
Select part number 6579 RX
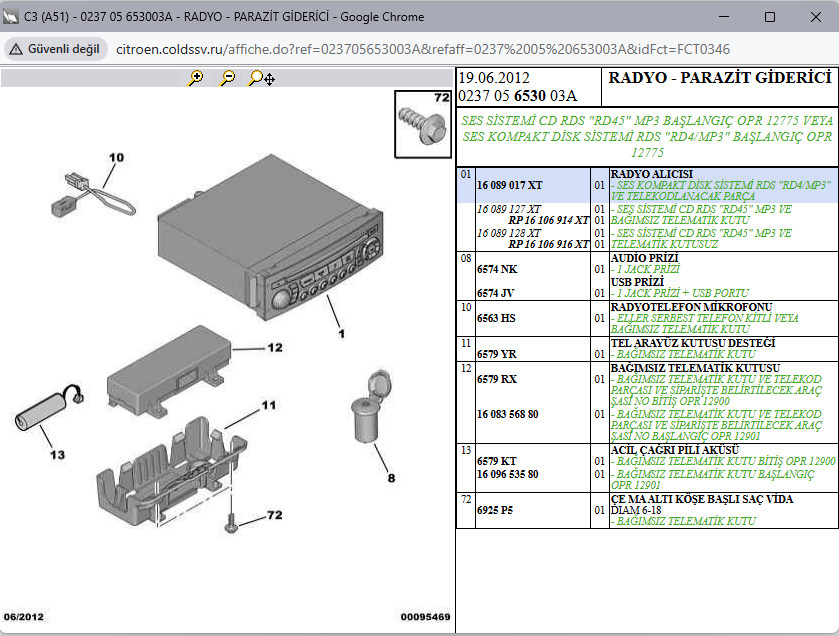coord(497,380)
